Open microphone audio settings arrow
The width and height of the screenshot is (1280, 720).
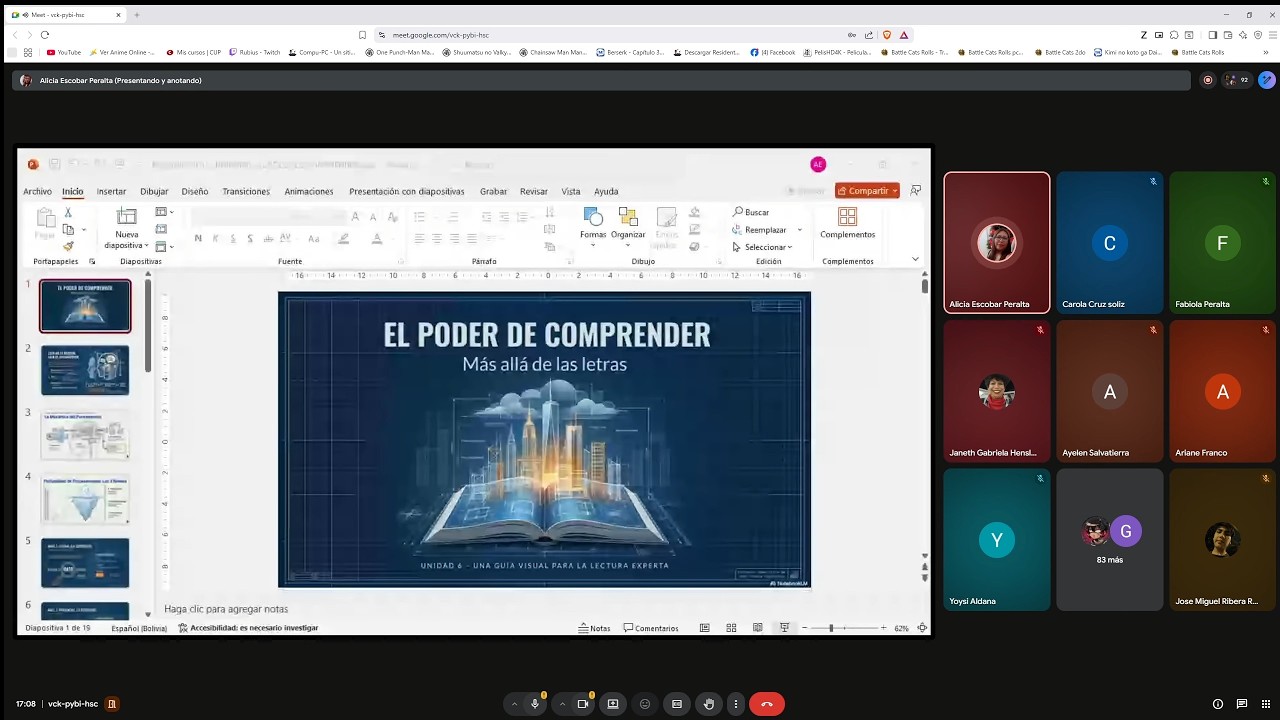pyautogui.click(x=514, y=704)
